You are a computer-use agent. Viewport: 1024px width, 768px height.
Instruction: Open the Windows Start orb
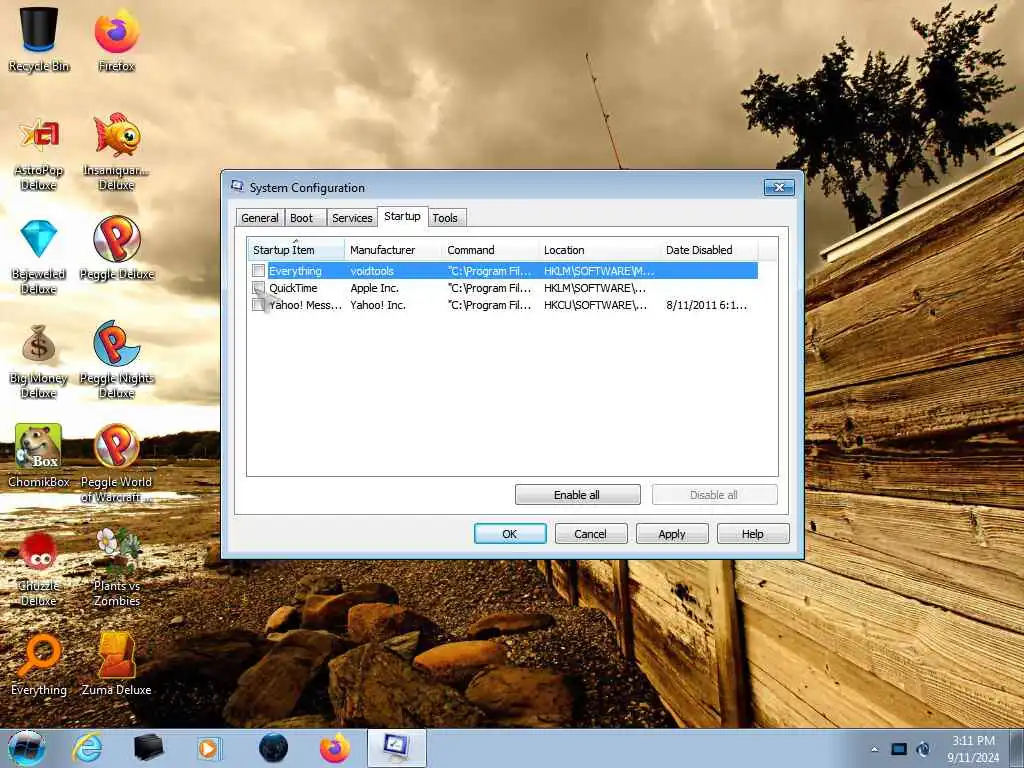tap(27, 748)
